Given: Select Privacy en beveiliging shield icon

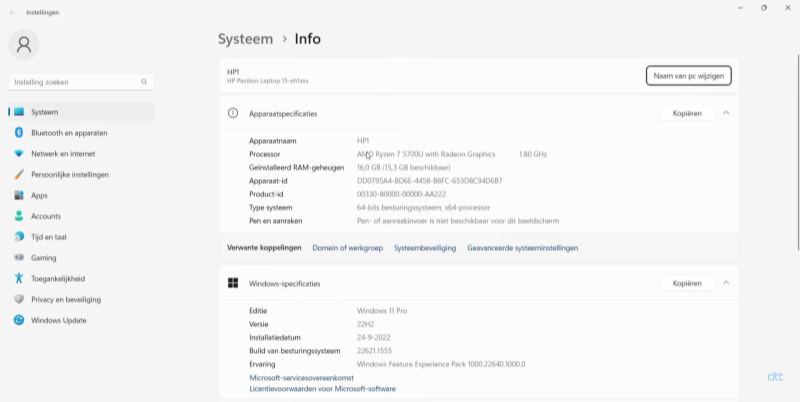Looking at the screenshot, I should pyautogui.click(x=19, y=299).
